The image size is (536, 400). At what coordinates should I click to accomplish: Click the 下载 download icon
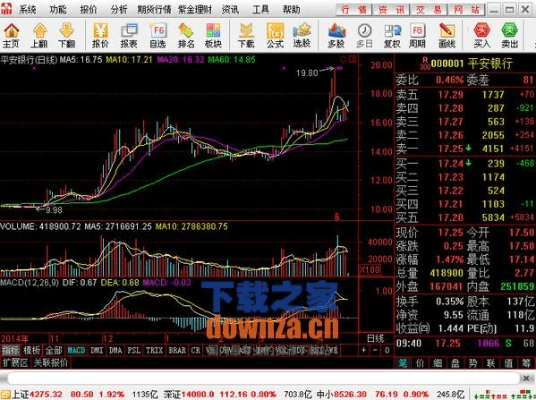pos(246,36)
